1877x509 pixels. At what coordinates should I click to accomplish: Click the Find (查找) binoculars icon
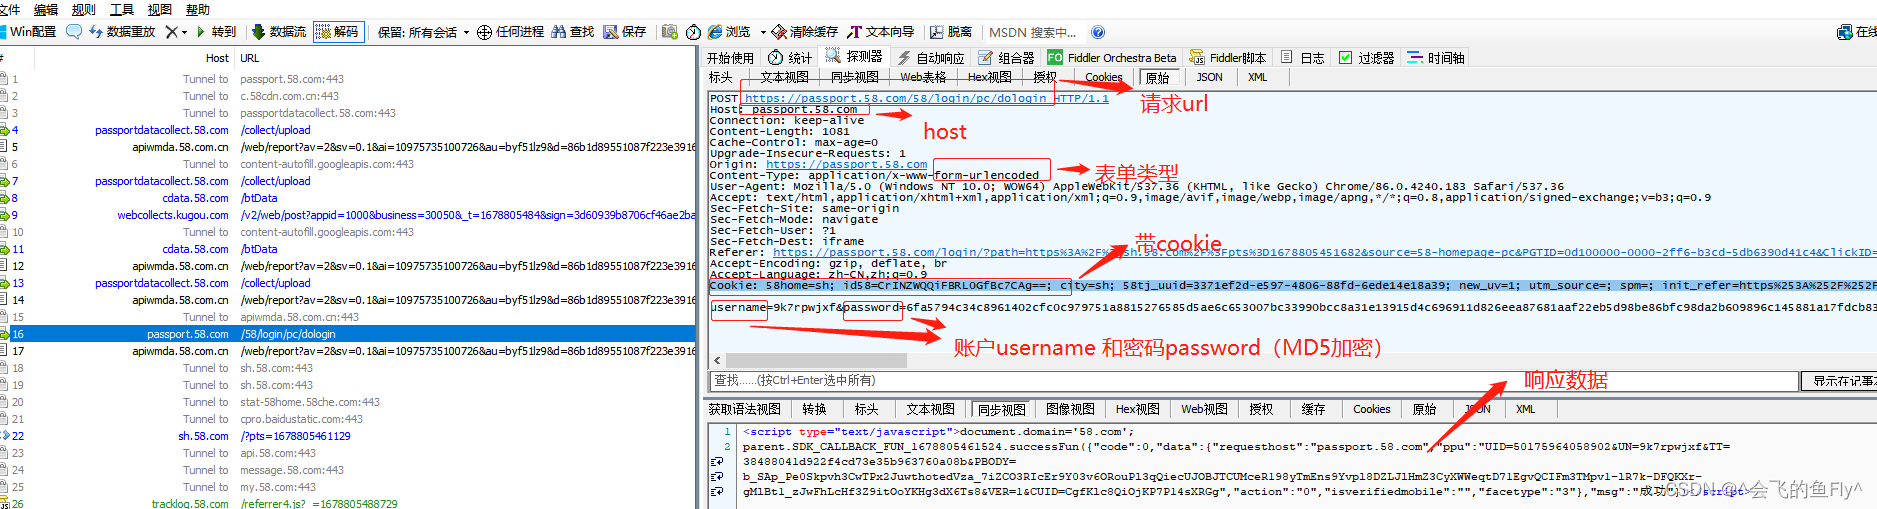coord(559,32)
